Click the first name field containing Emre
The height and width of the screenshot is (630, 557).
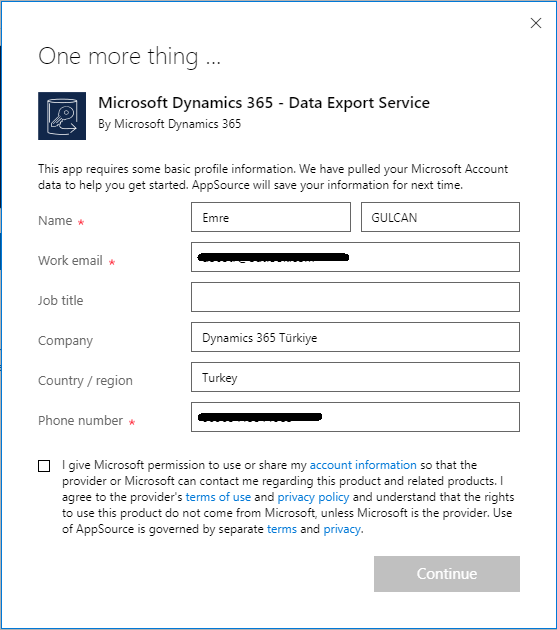271,217
